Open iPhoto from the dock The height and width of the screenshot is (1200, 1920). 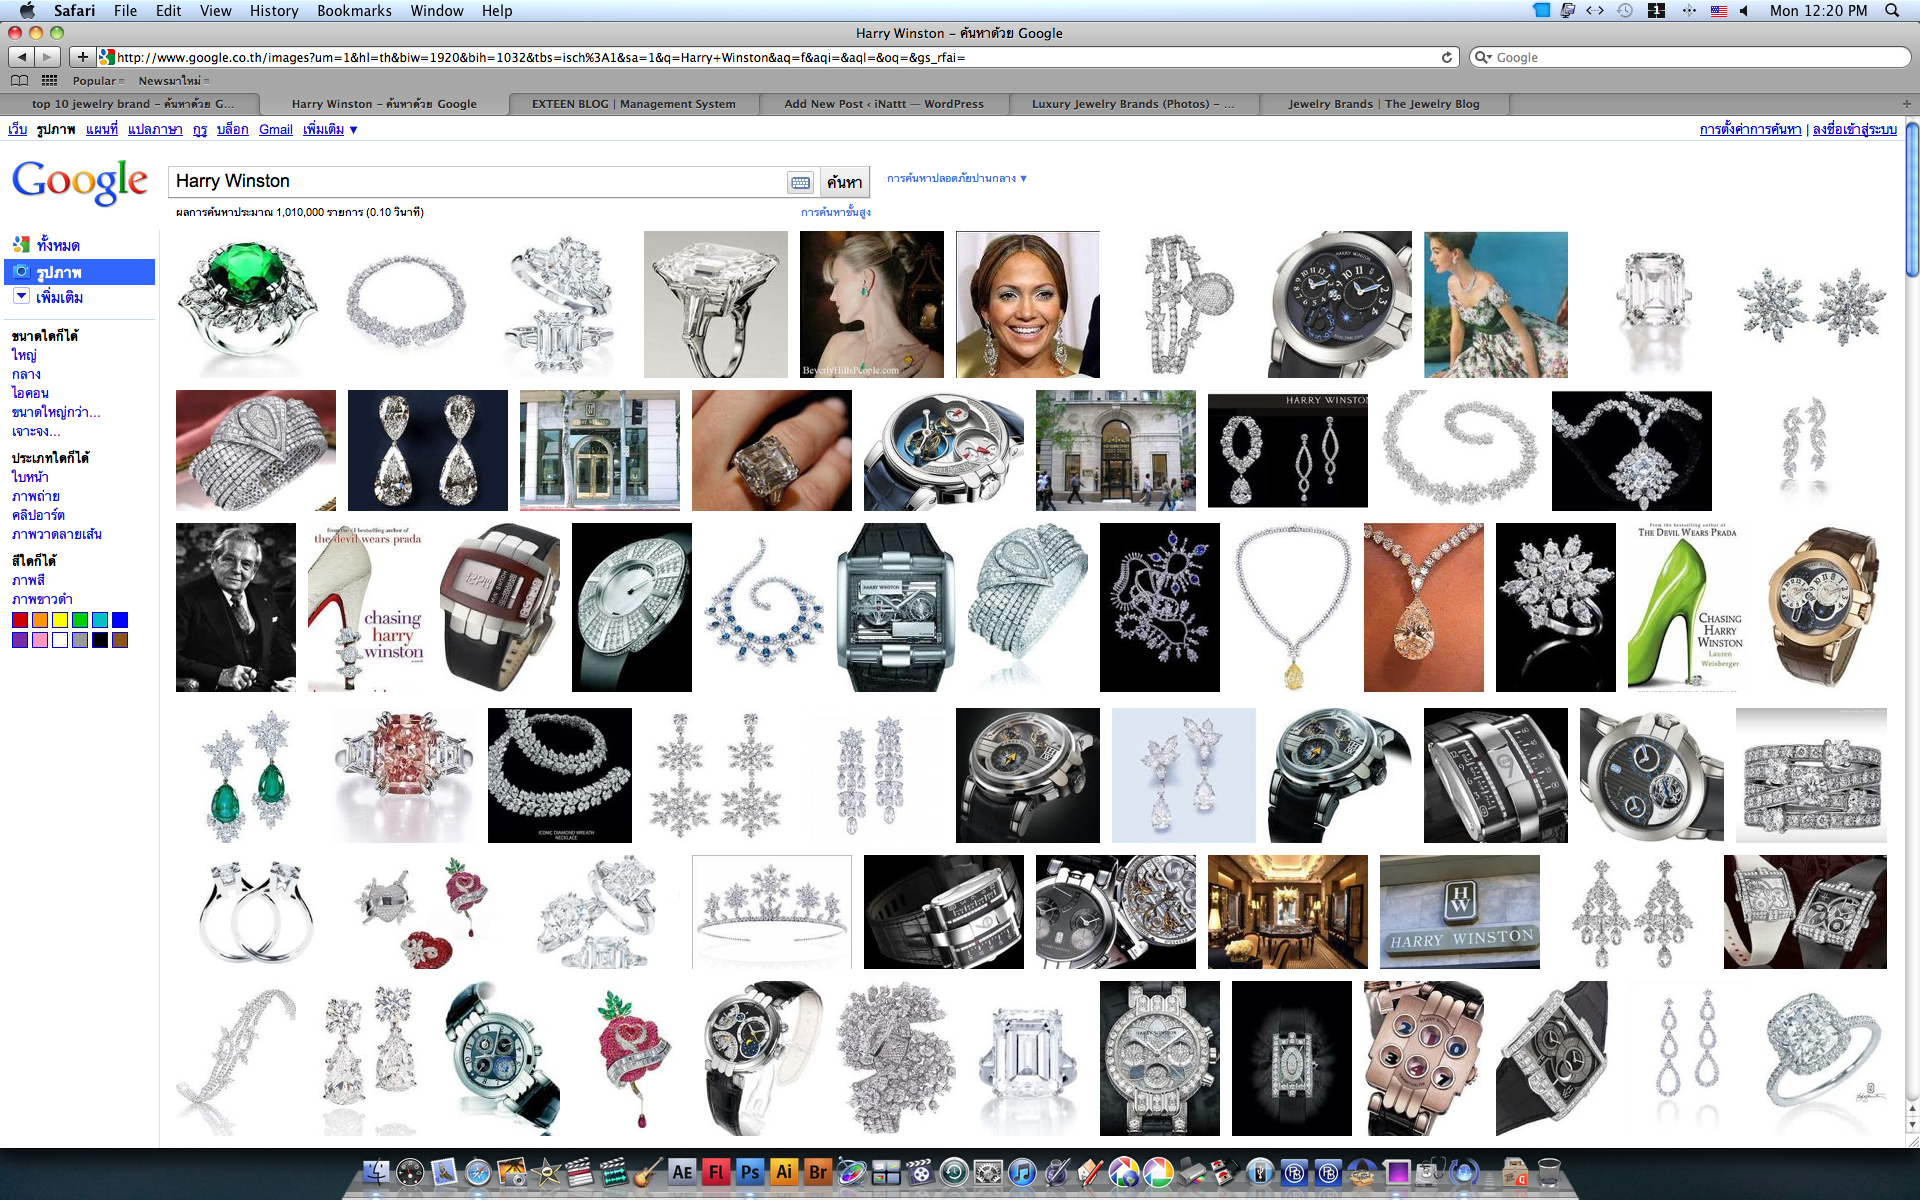[512, 1172]
